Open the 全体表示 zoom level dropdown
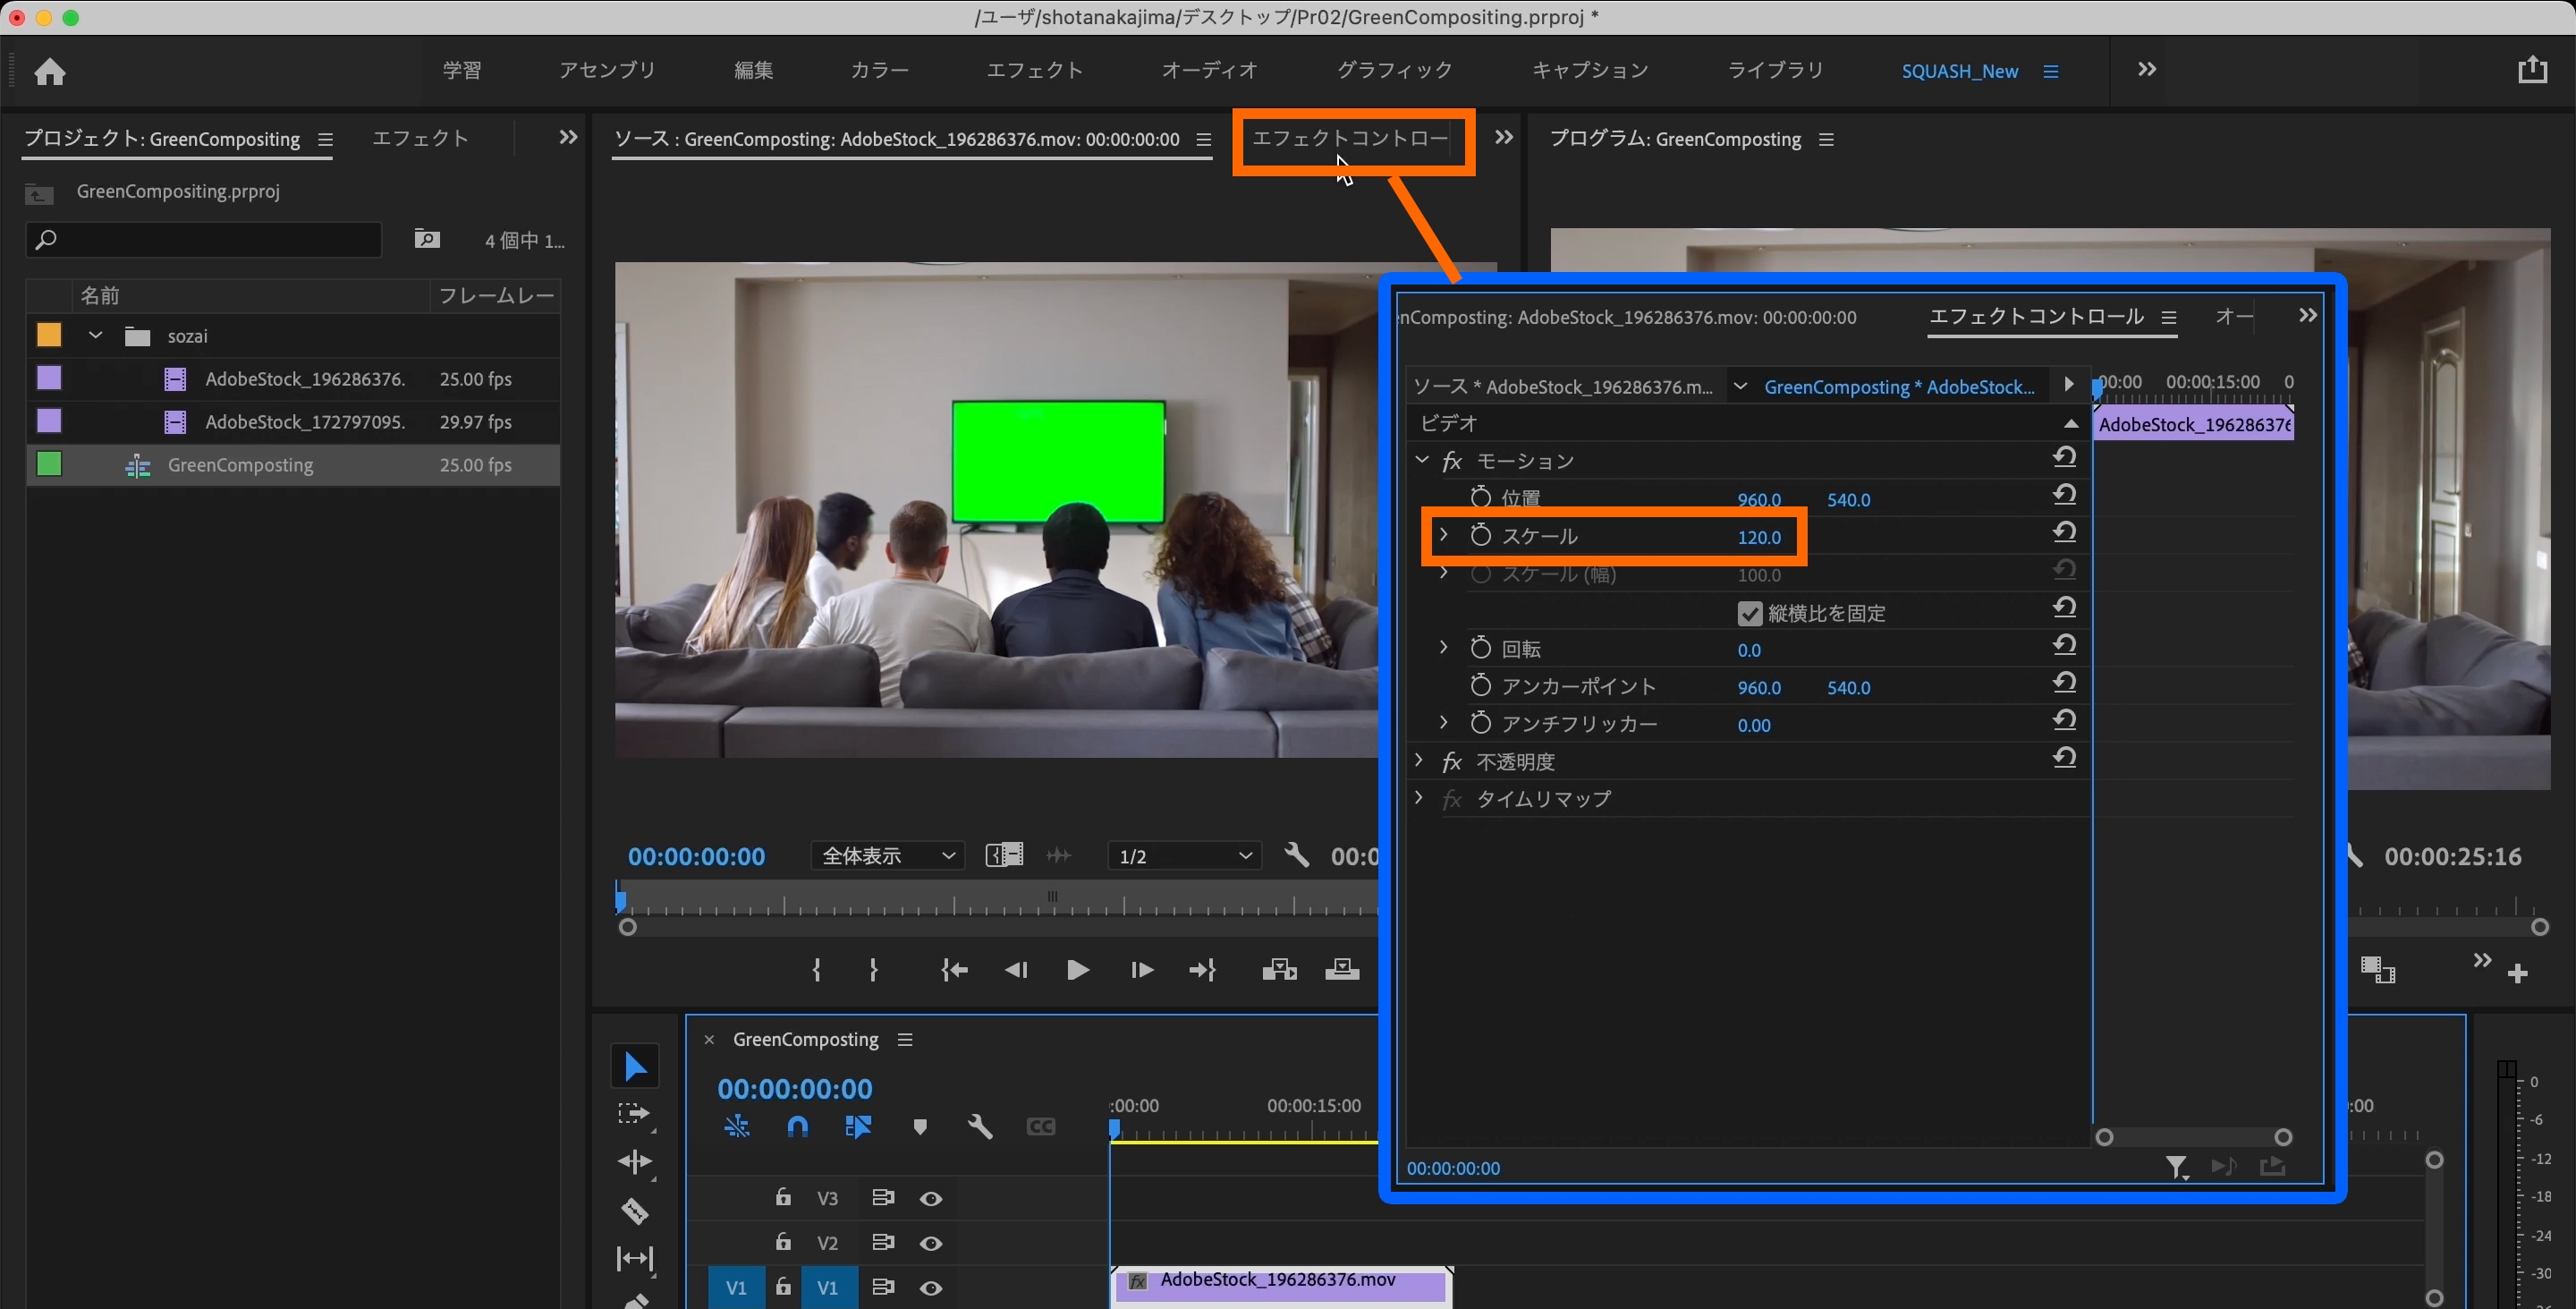 coord(887,856)
